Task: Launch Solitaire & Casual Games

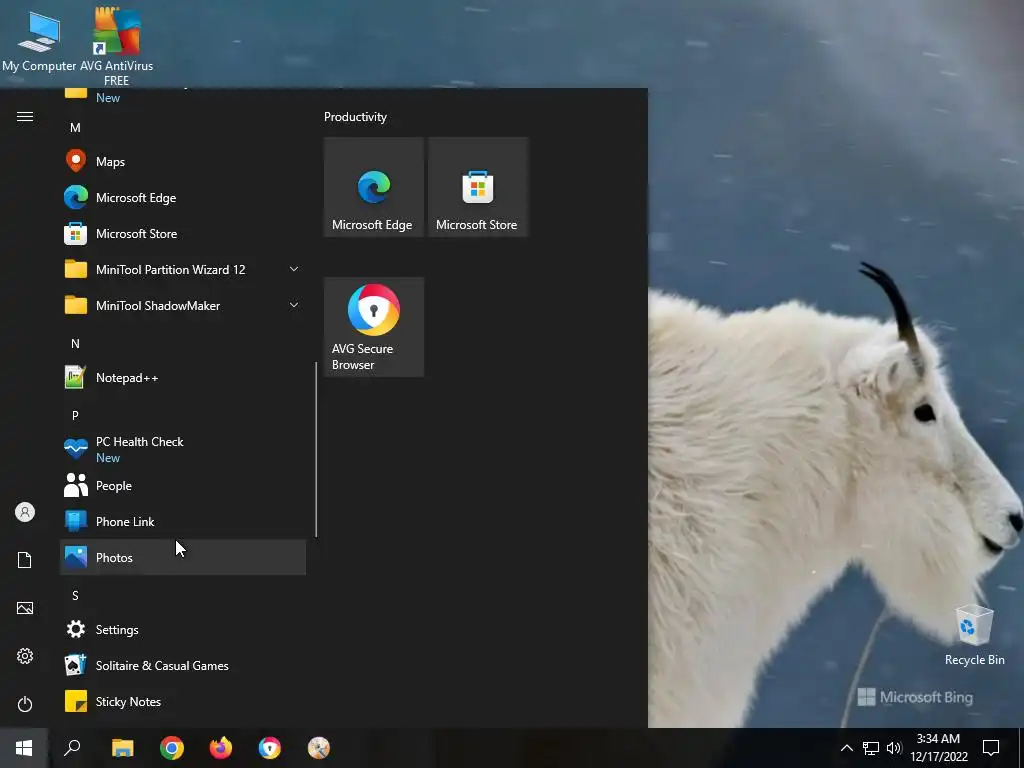Action: (x=183, y=665)
